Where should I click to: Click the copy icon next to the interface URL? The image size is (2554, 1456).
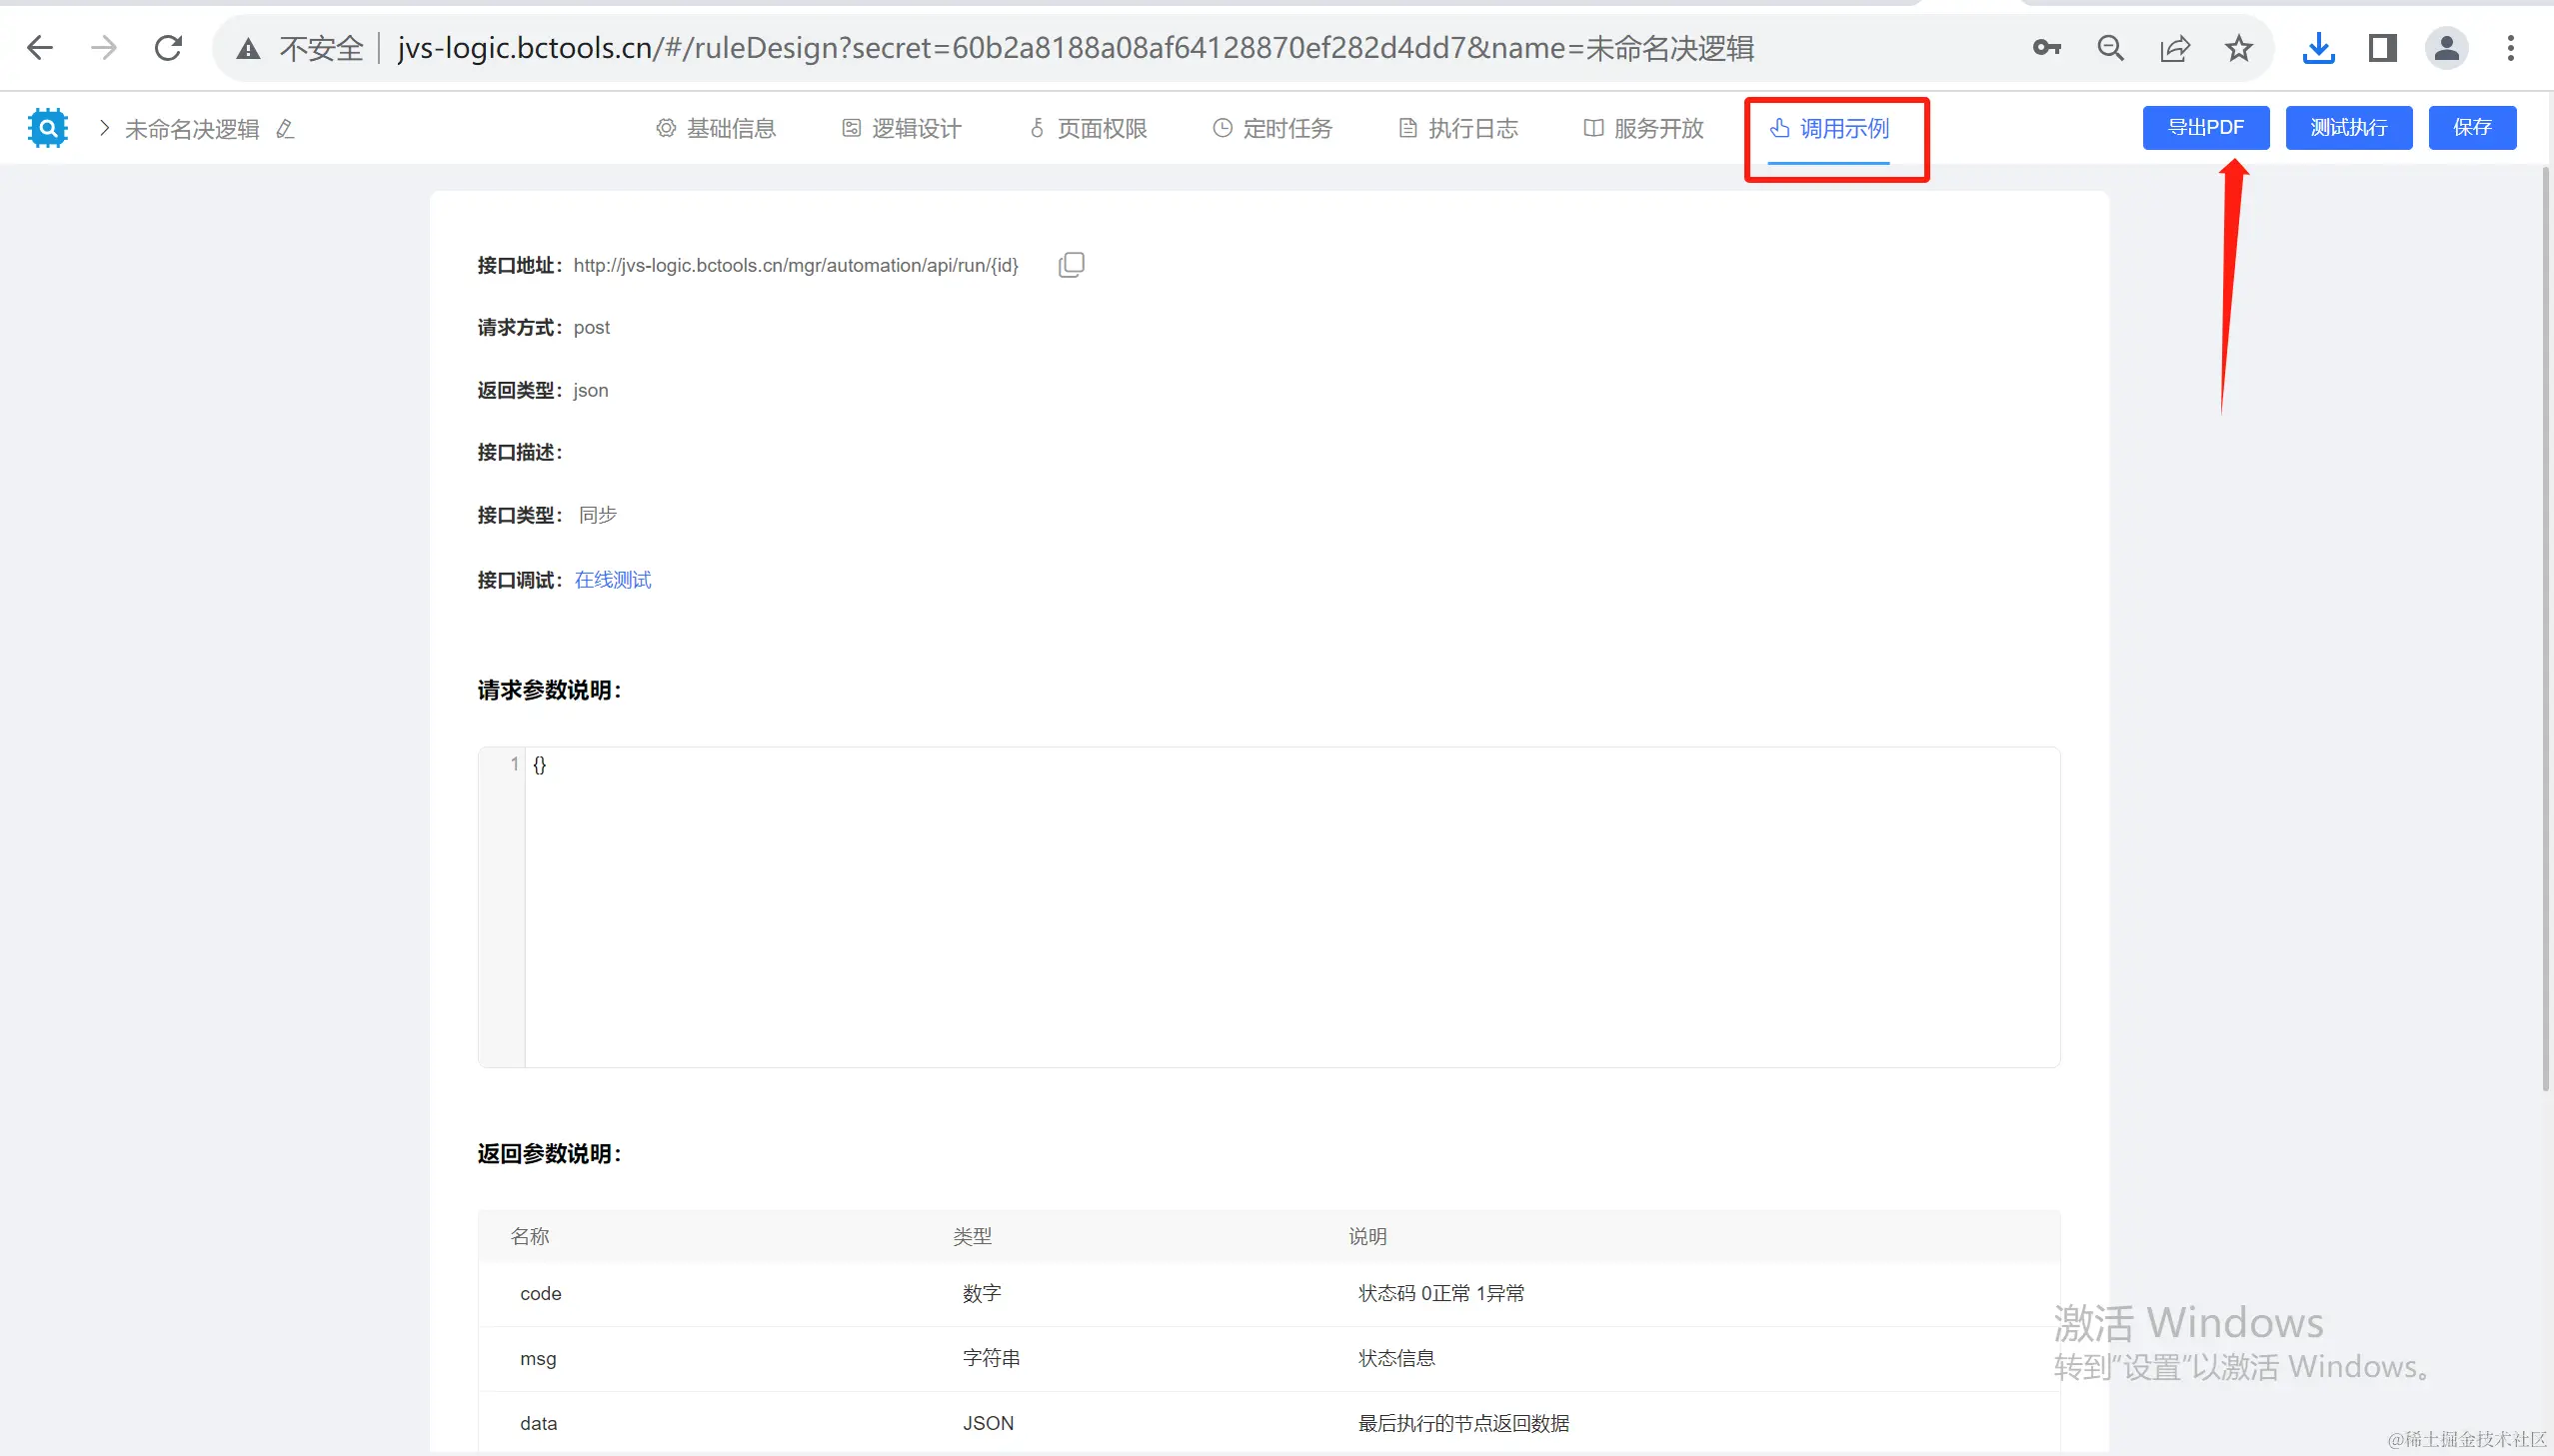[x=1071, y=265]
